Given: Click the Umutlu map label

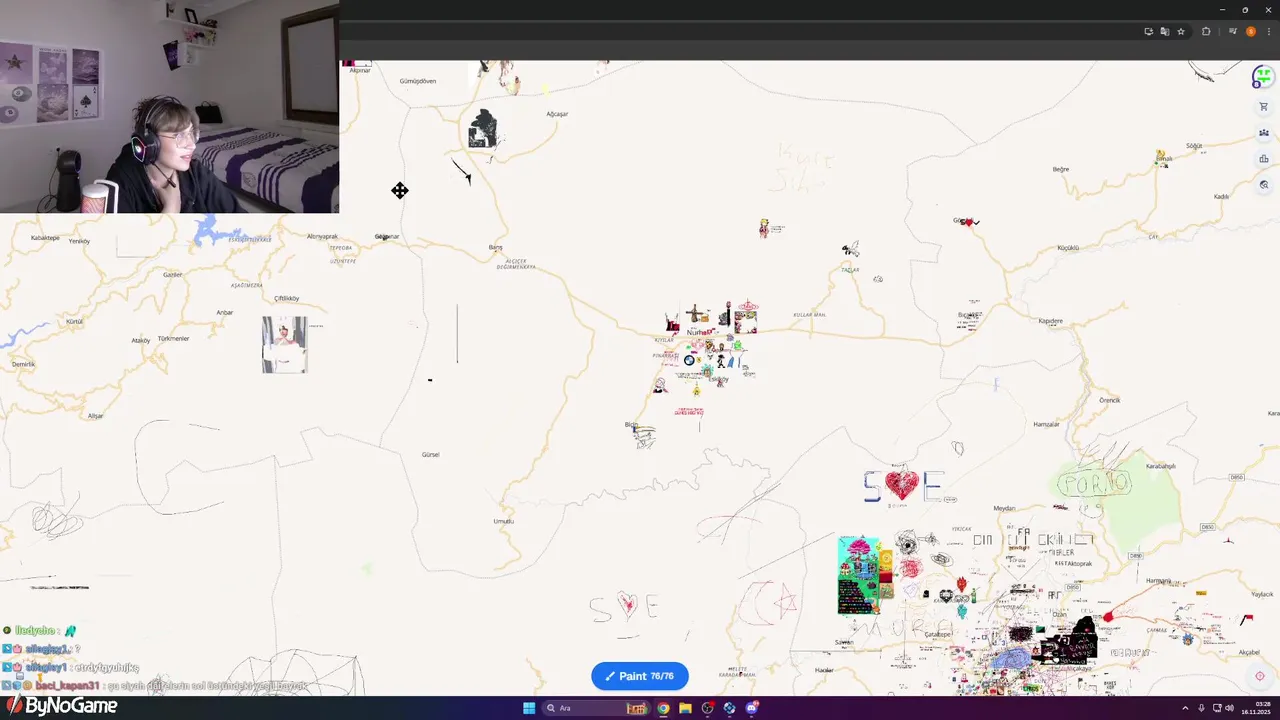Looking at the screenshot, I should pos(503,521).
